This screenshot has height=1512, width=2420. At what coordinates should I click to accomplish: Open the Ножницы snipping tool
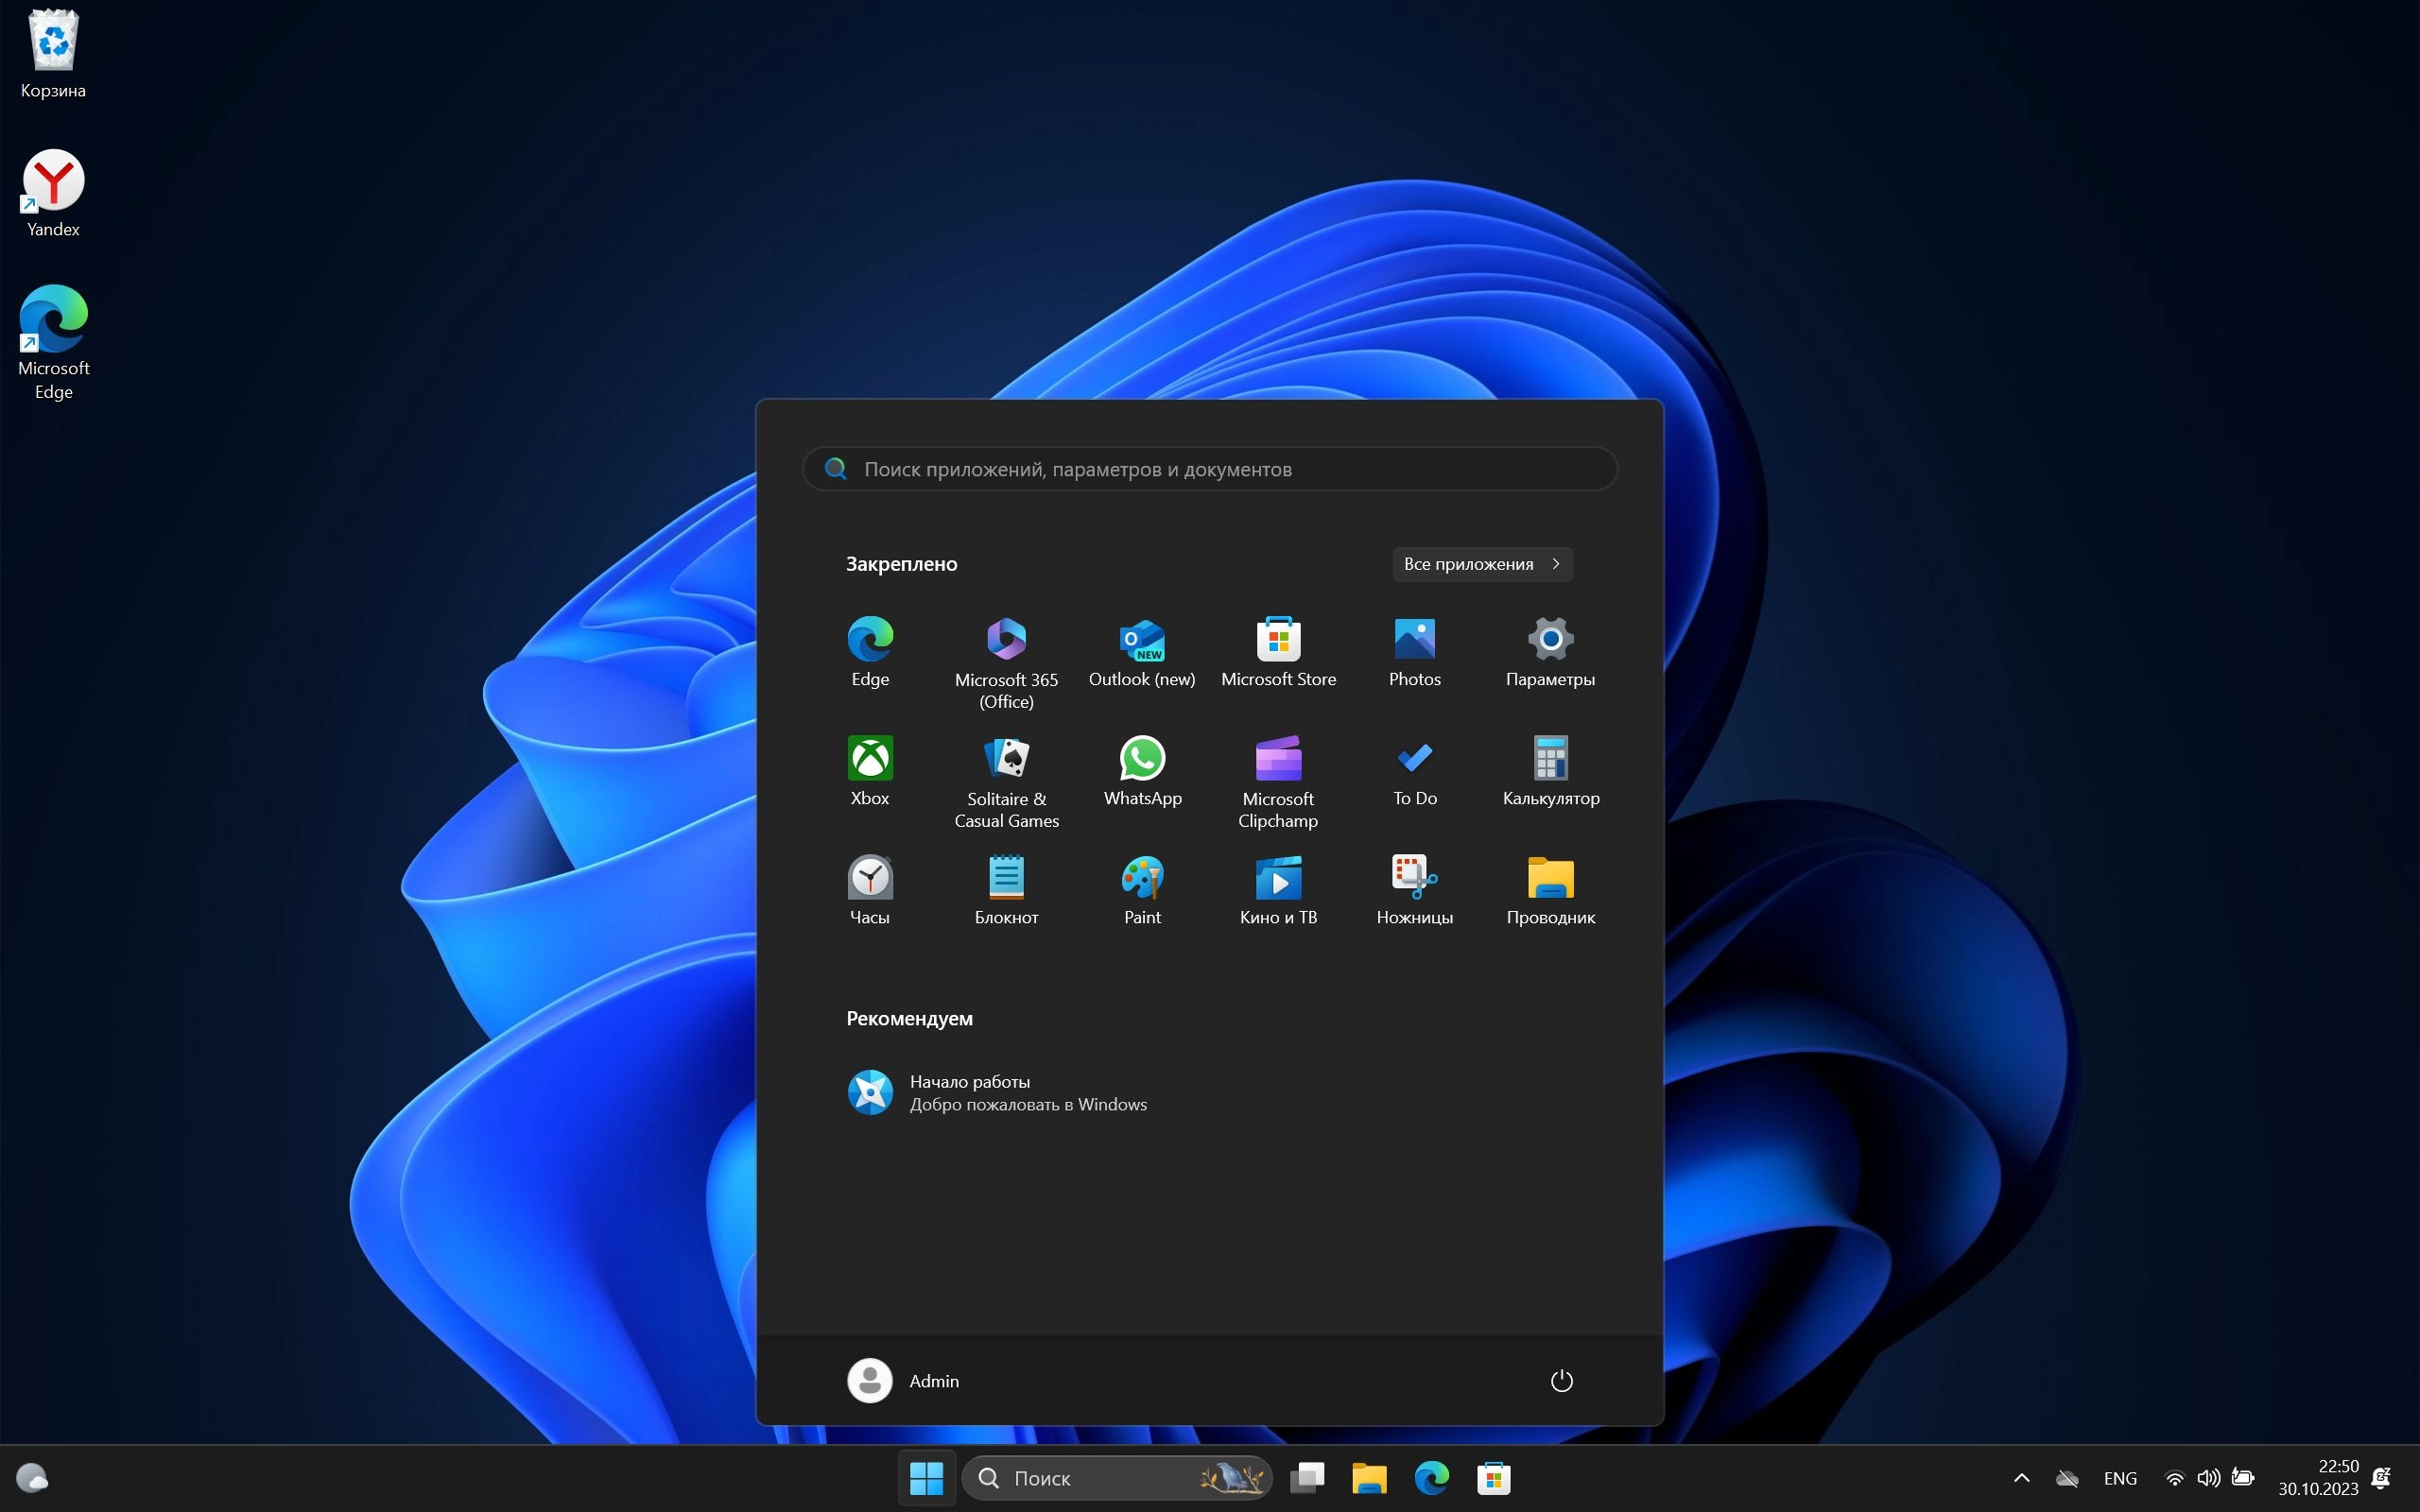(x=1414, y=889)
